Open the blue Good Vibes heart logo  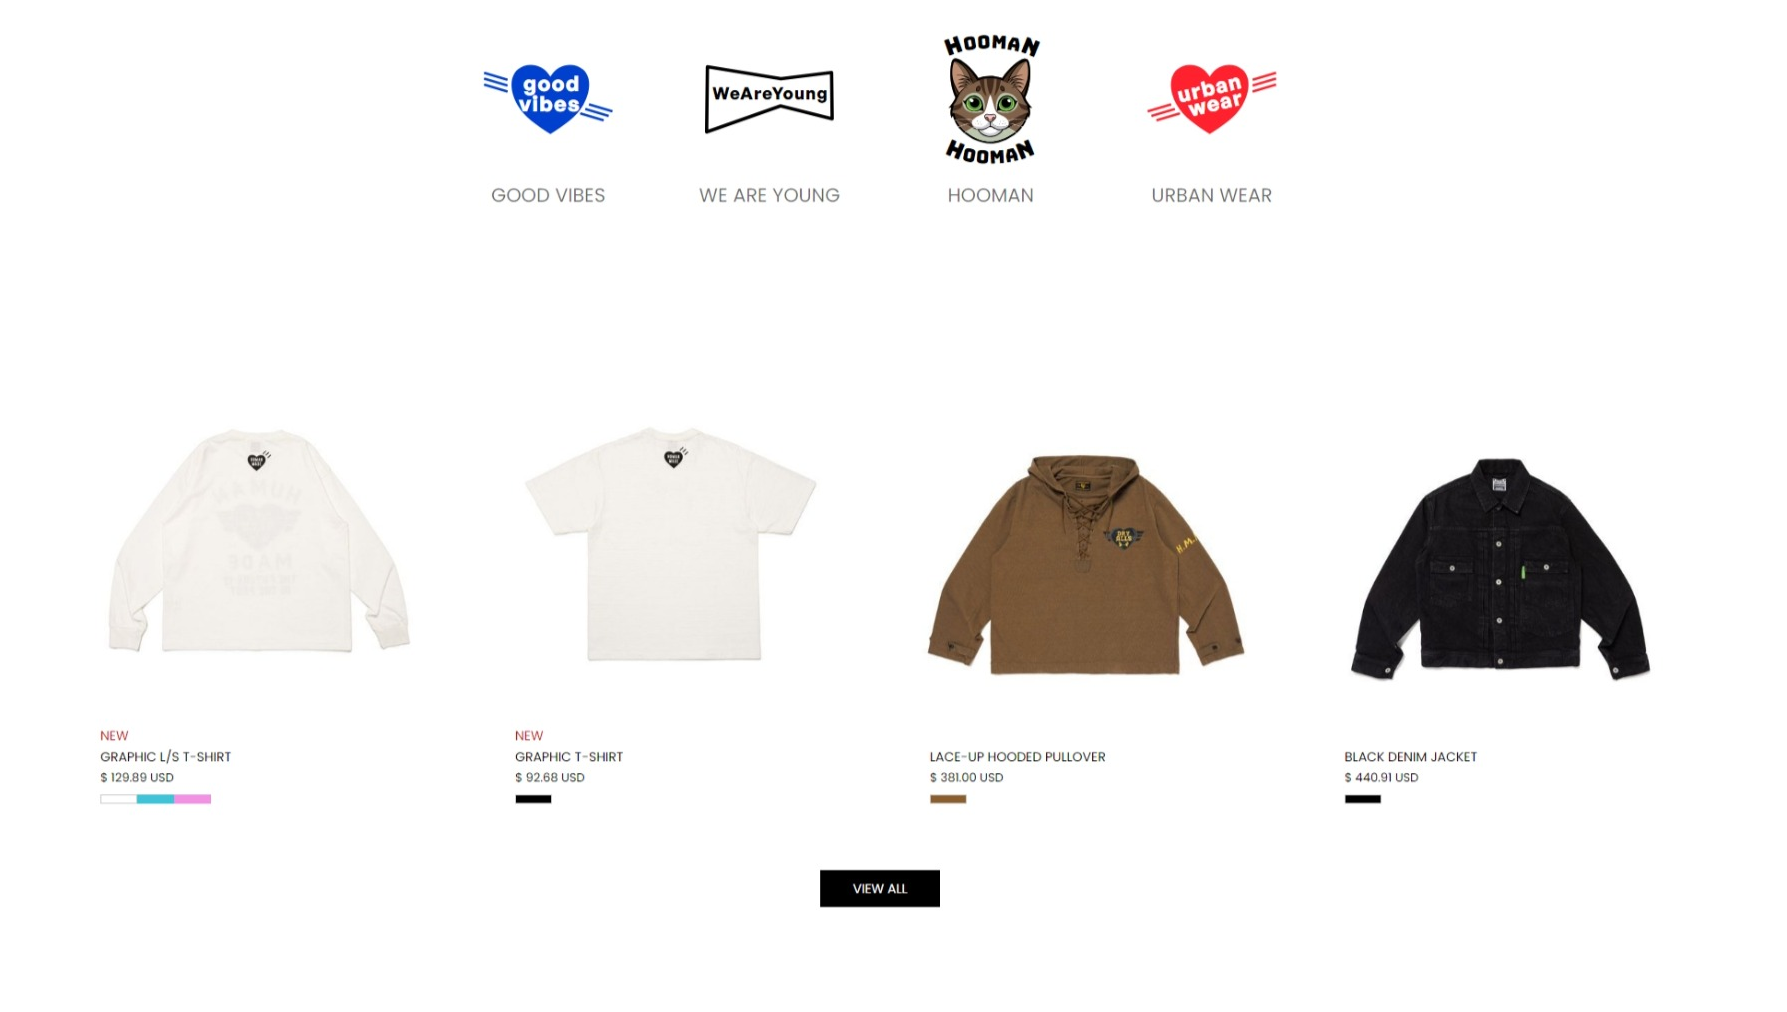coord(548,99)
